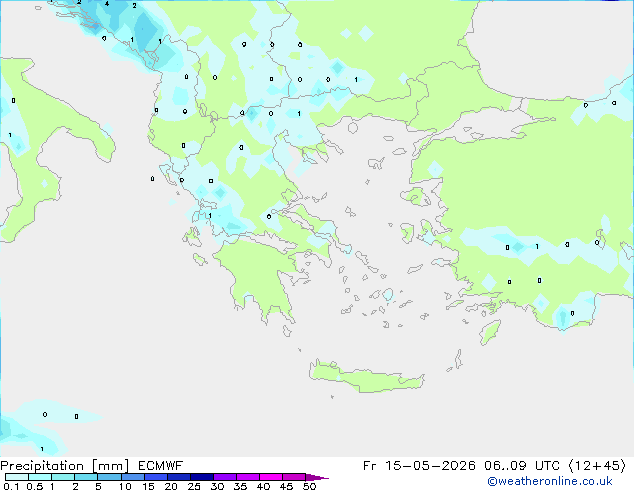Select the 1–2 mm legend color swatch
634x490 pixels.
[x=63, y=477]
